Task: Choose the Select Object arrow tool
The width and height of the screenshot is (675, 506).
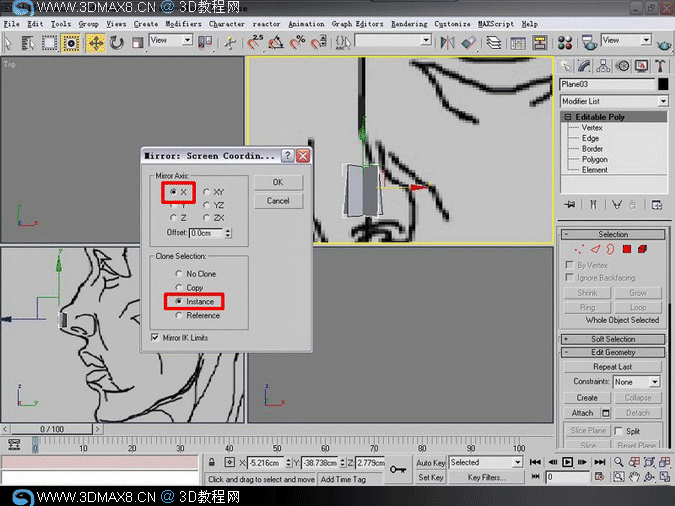Action: click(8, 43)
